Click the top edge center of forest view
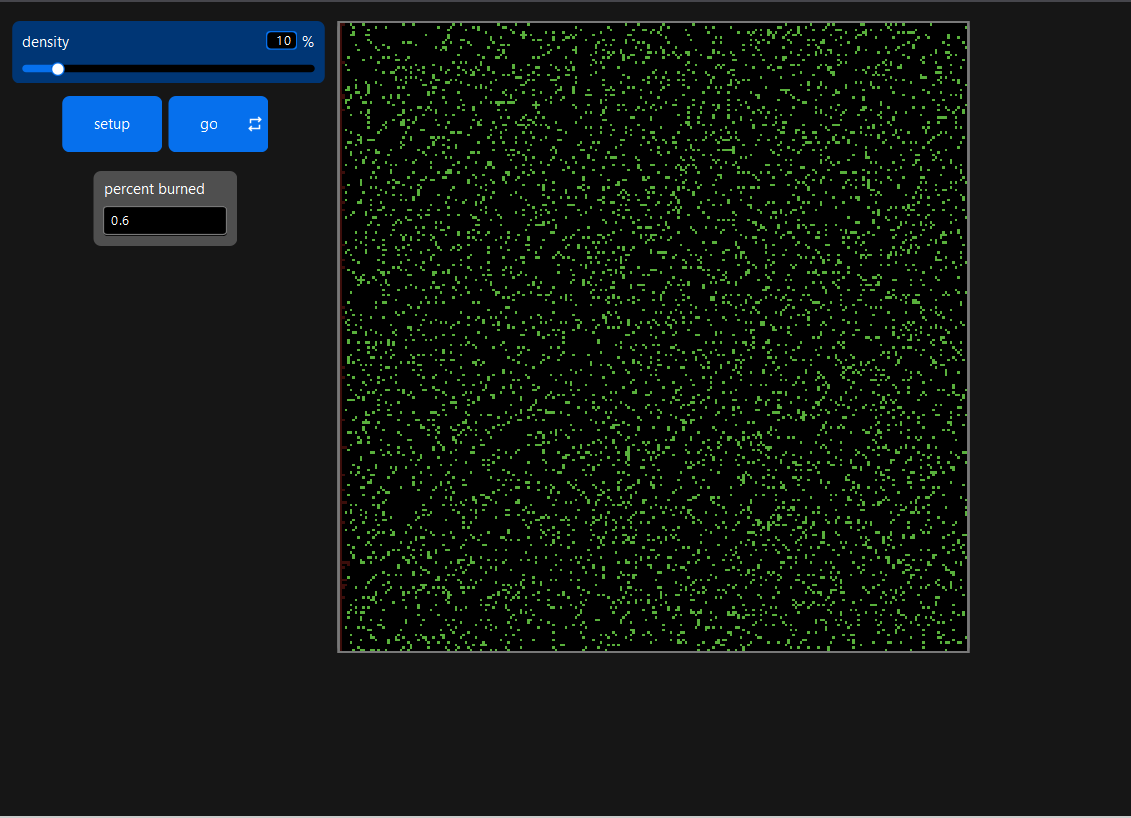The image size is (1131, 818). tap(654, 24)
